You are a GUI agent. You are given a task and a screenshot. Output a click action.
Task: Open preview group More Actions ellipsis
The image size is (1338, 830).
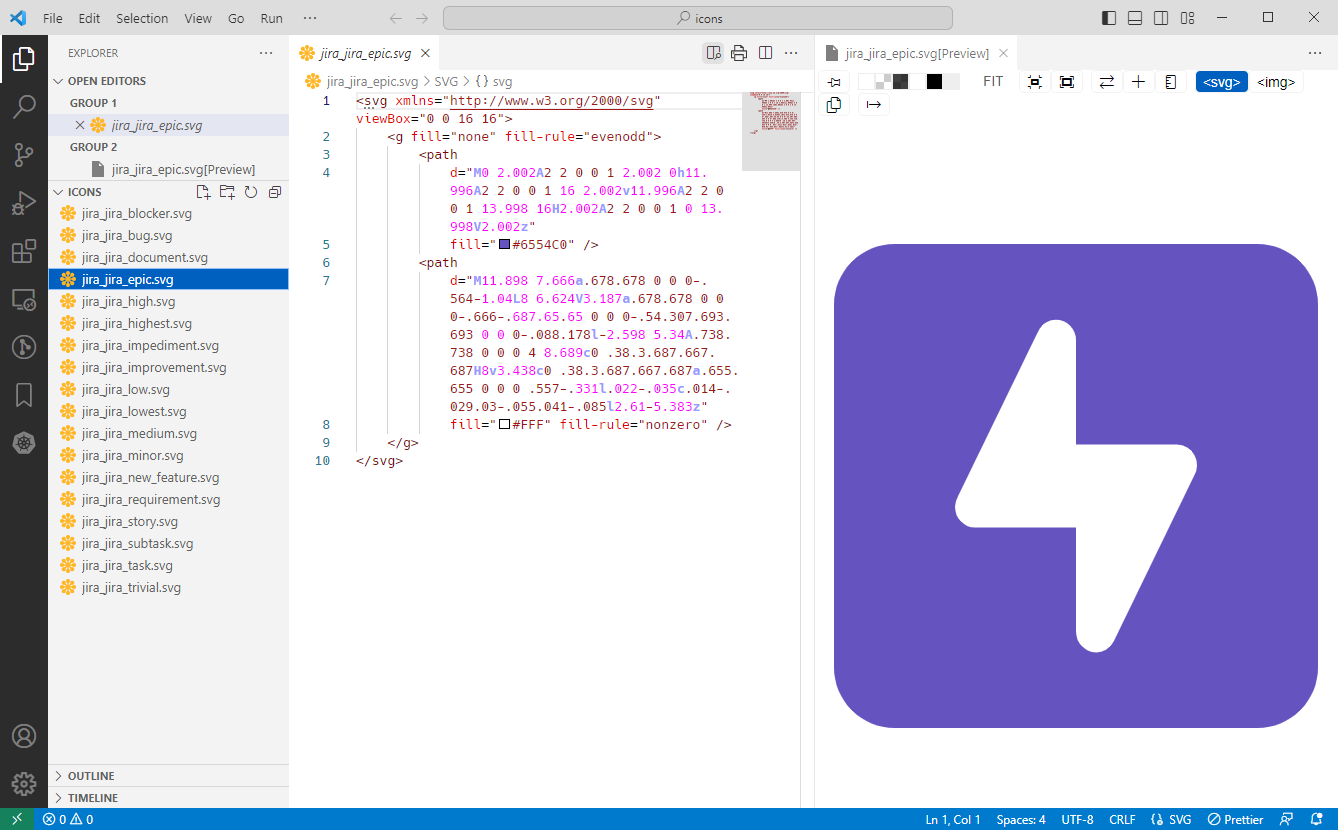point(1315,53)
